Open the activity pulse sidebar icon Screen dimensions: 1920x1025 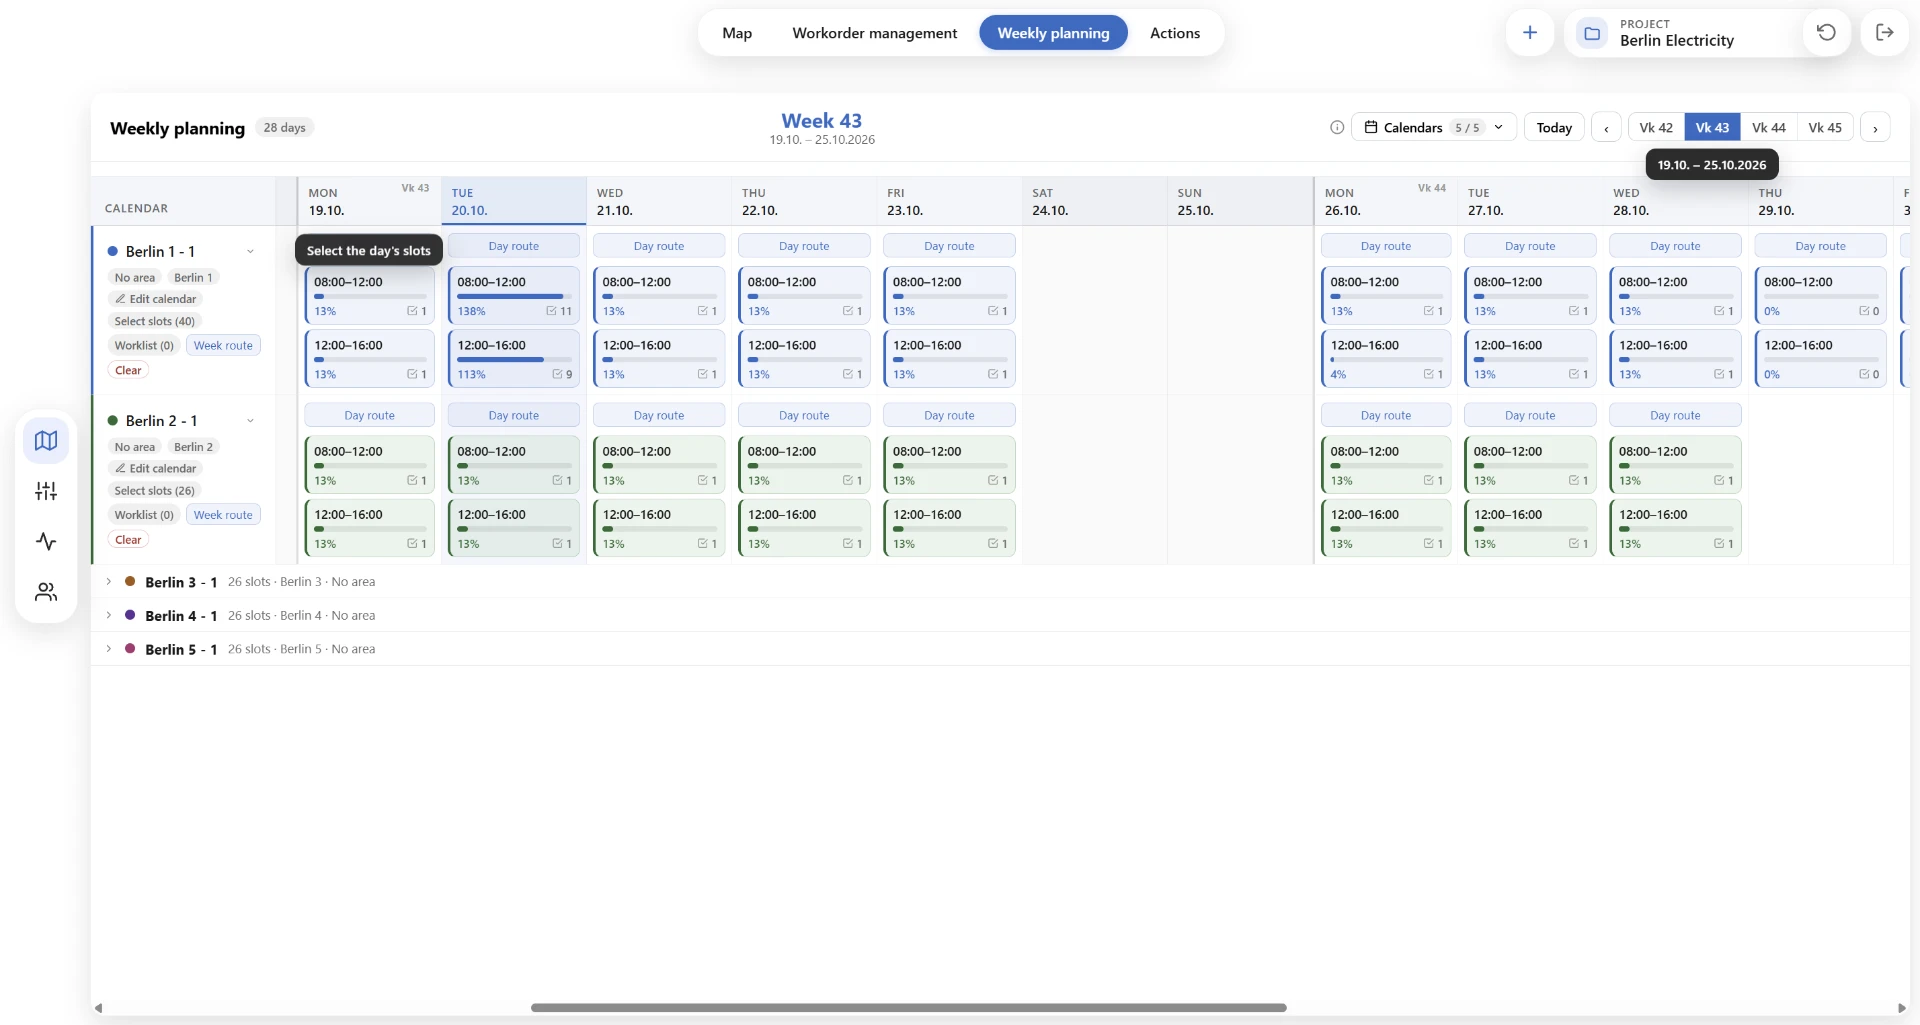coord(46,541)
